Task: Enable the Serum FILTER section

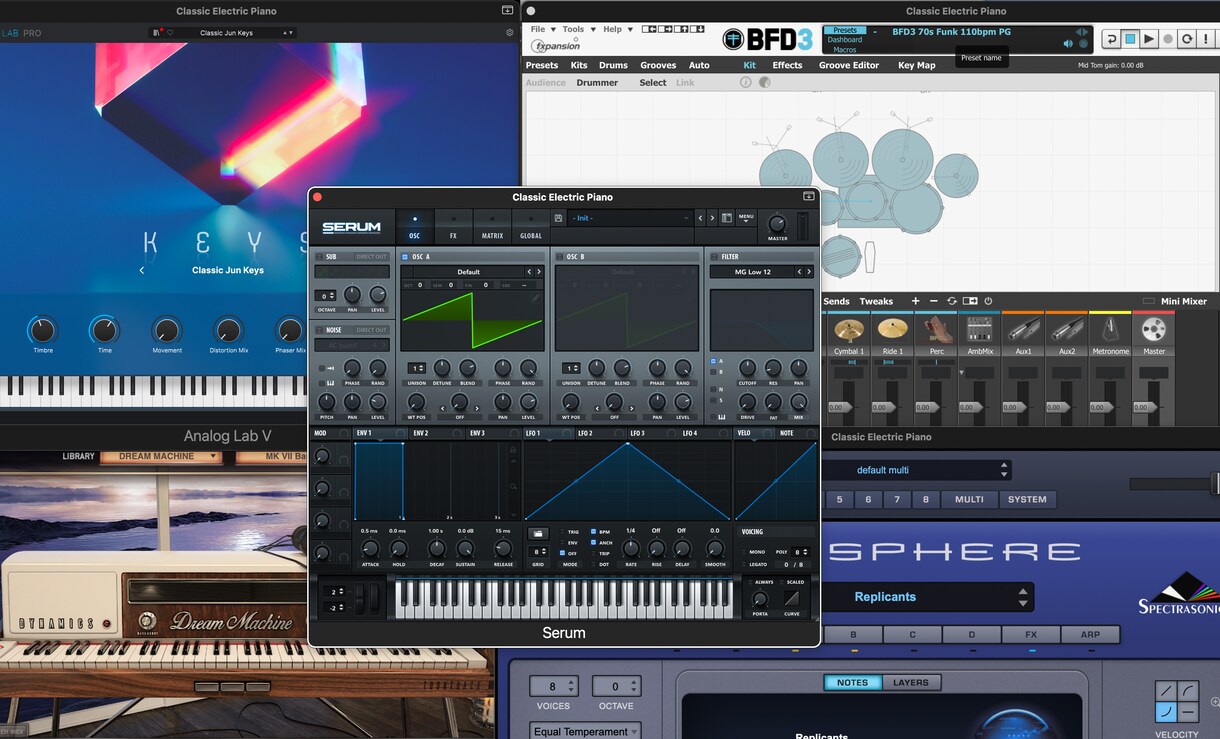Action: coord(713,257)
